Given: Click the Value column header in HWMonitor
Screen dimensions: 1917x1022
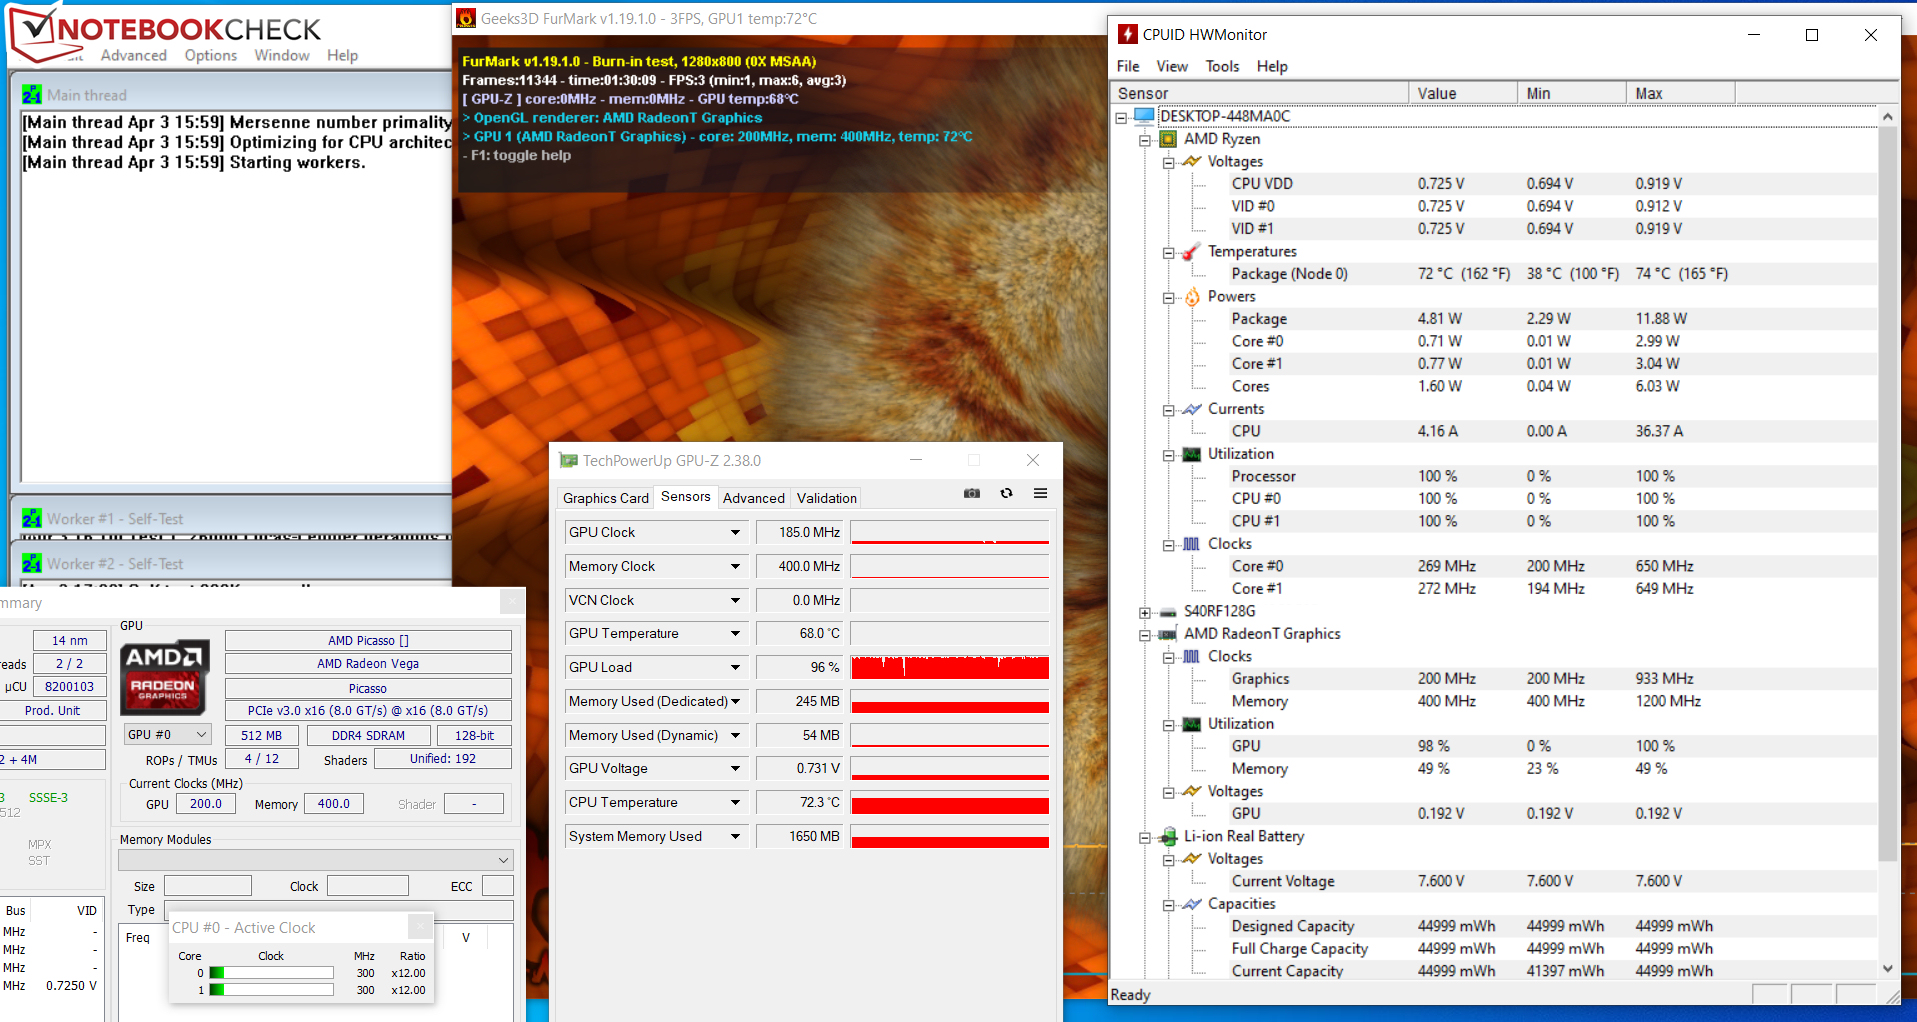Looking at the screenshot, I should (x=1463, y=93).
